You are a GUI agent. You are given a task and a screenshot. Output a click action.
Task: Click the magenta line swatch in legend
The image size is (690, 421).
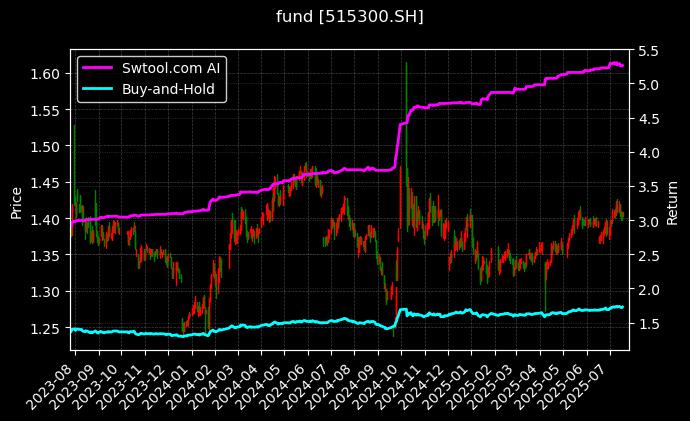(x=101, y=69)
